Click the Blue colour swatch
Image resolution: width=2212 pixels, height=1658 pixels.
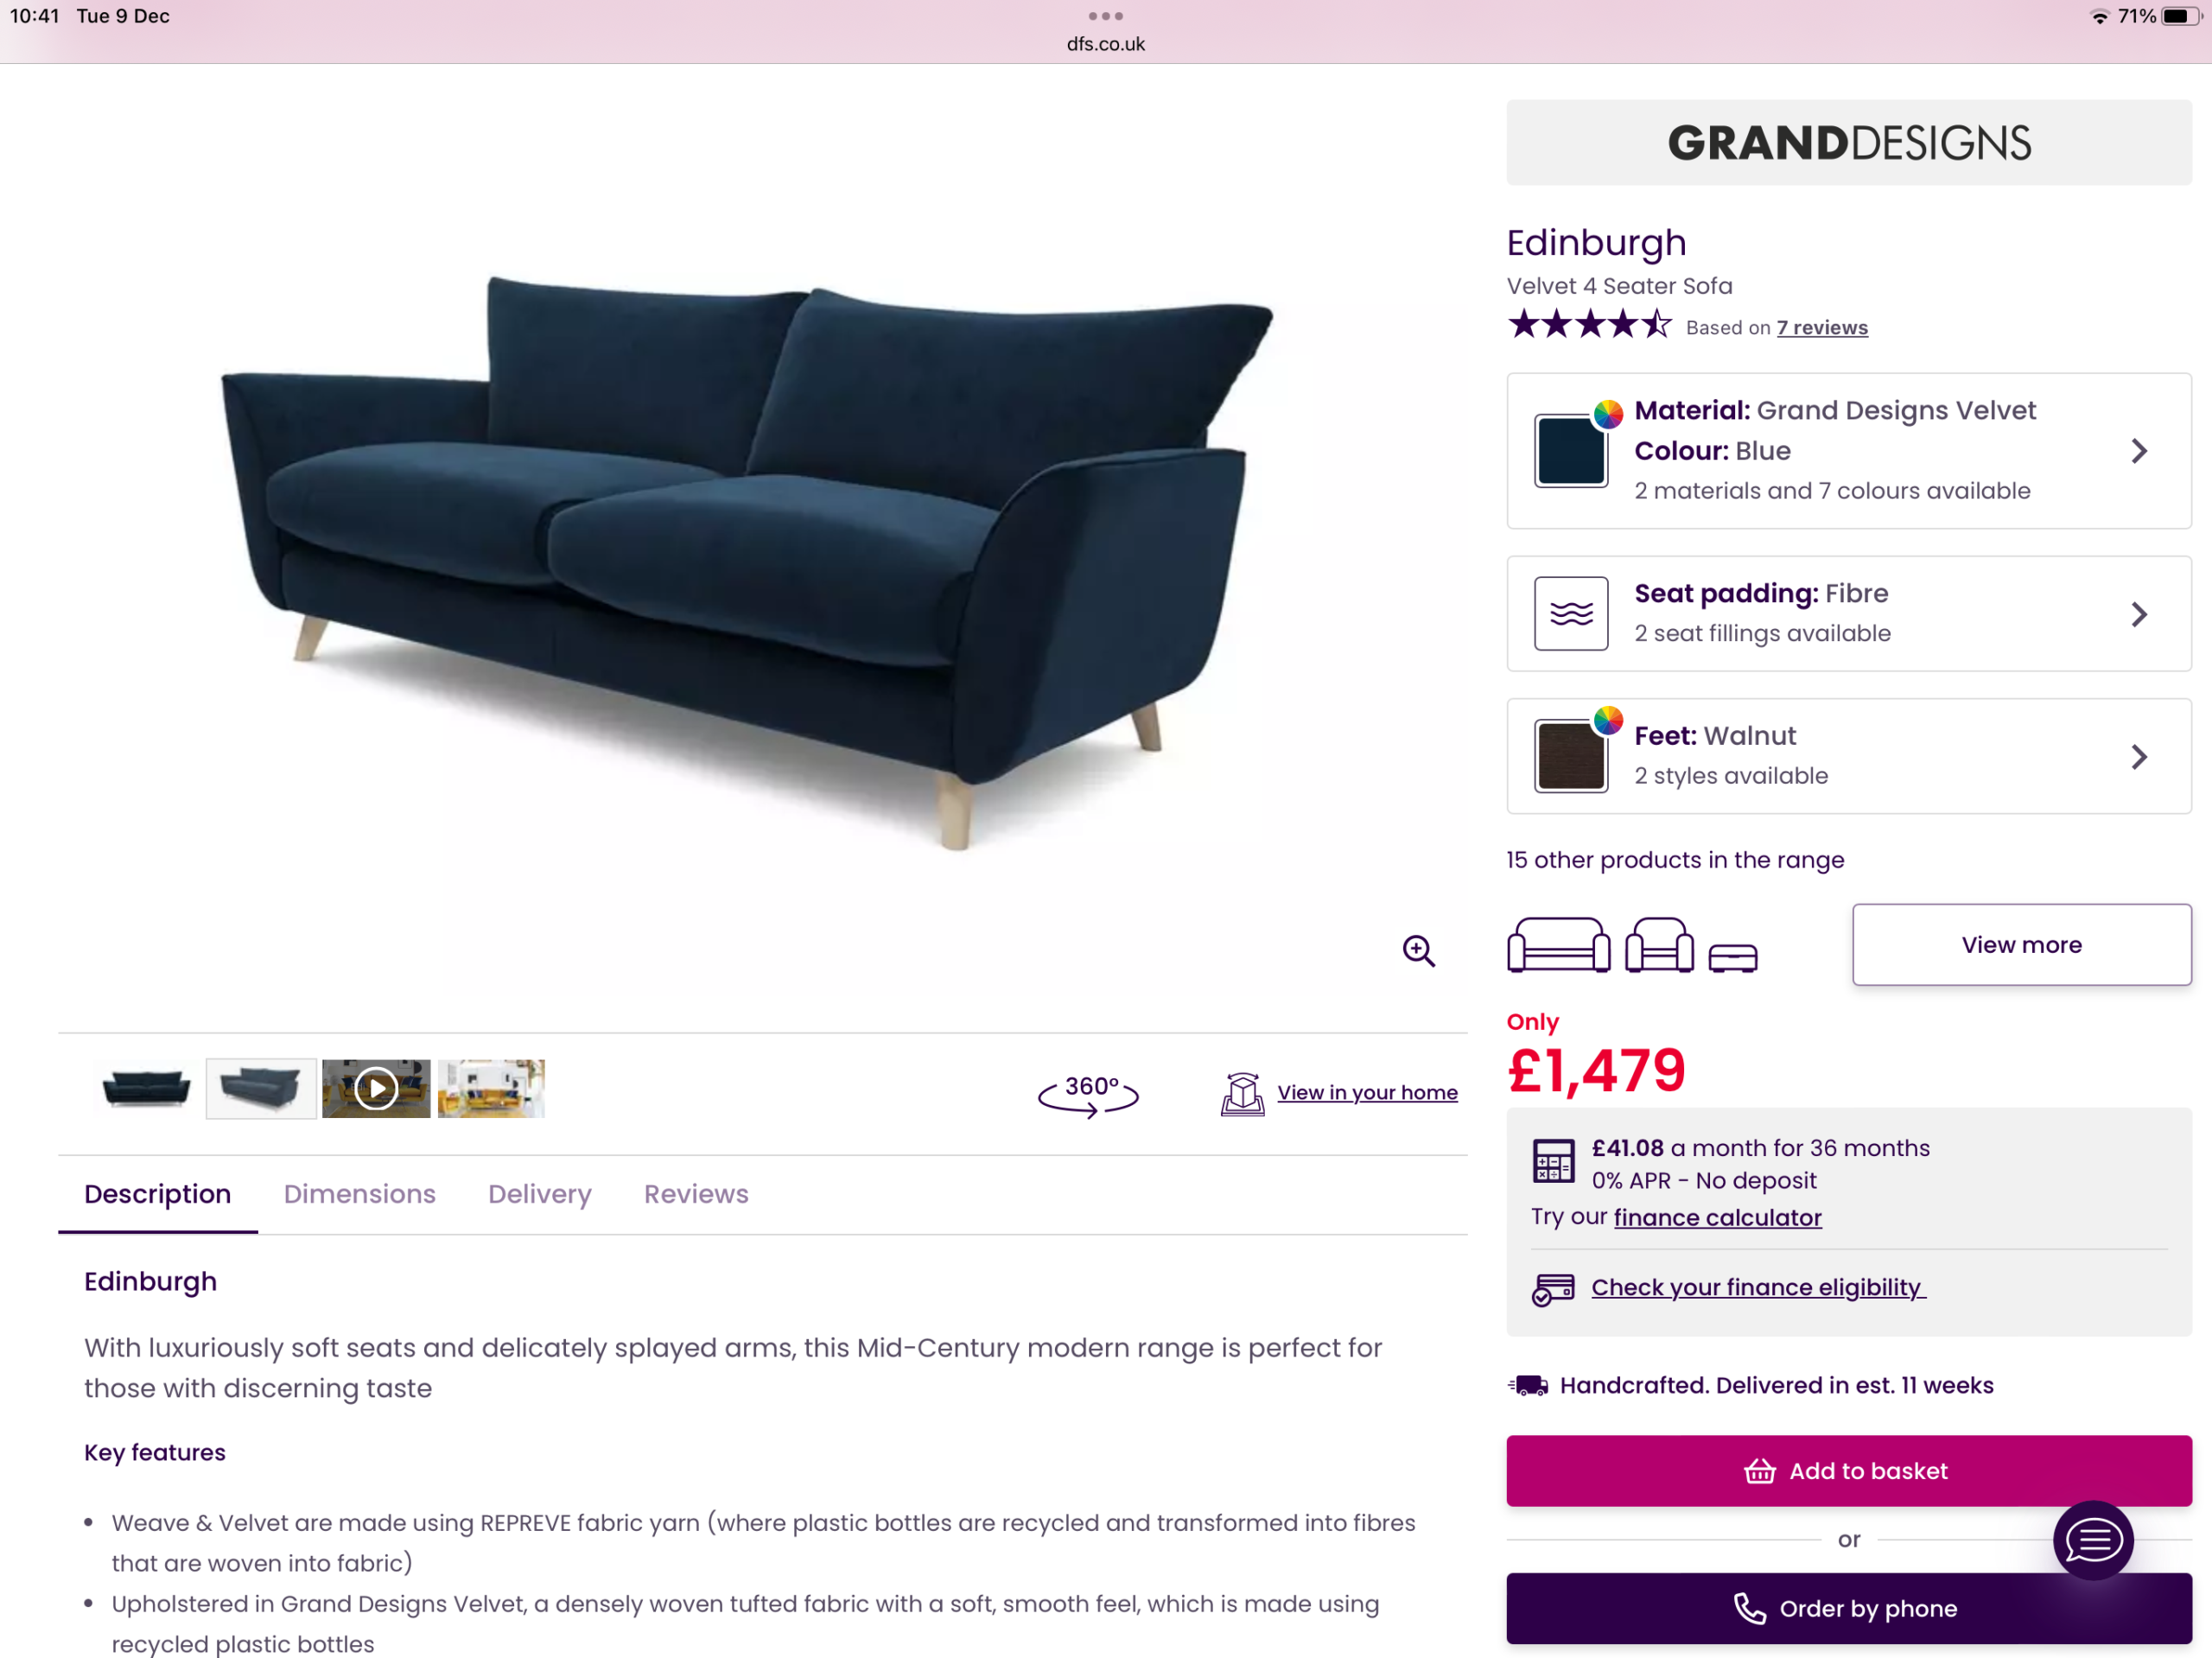pyautogui.click(x=1571, y=451)
